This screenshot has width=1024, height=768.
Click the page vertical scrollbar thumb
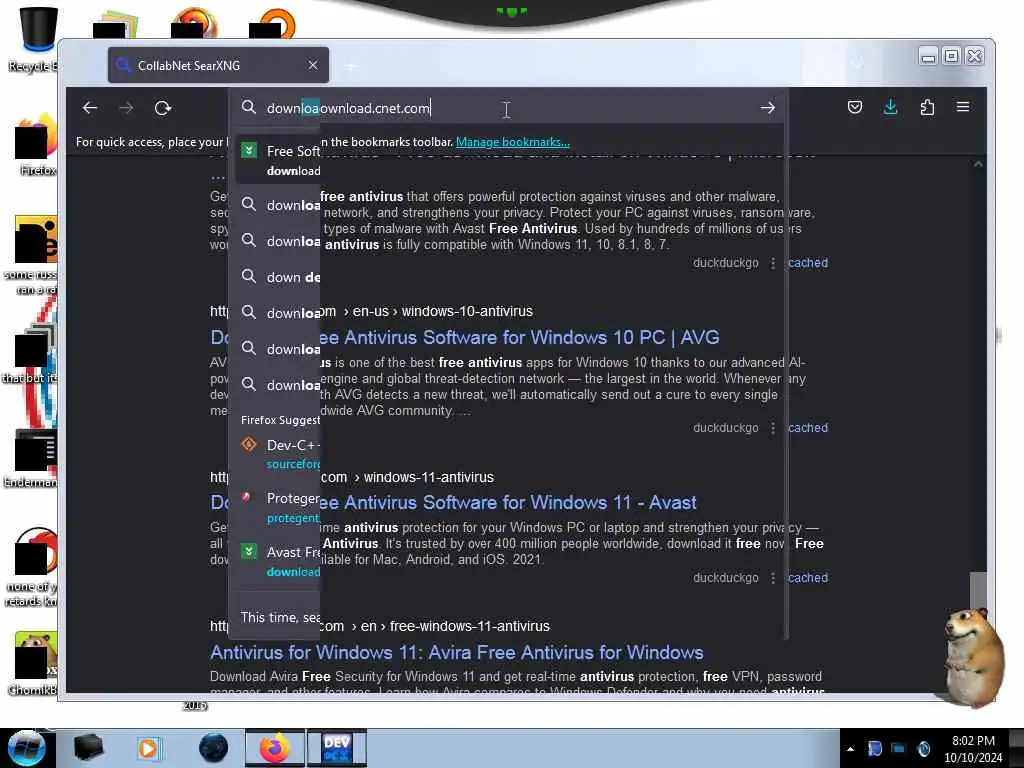pyautogui.click(x=978, y=591)
